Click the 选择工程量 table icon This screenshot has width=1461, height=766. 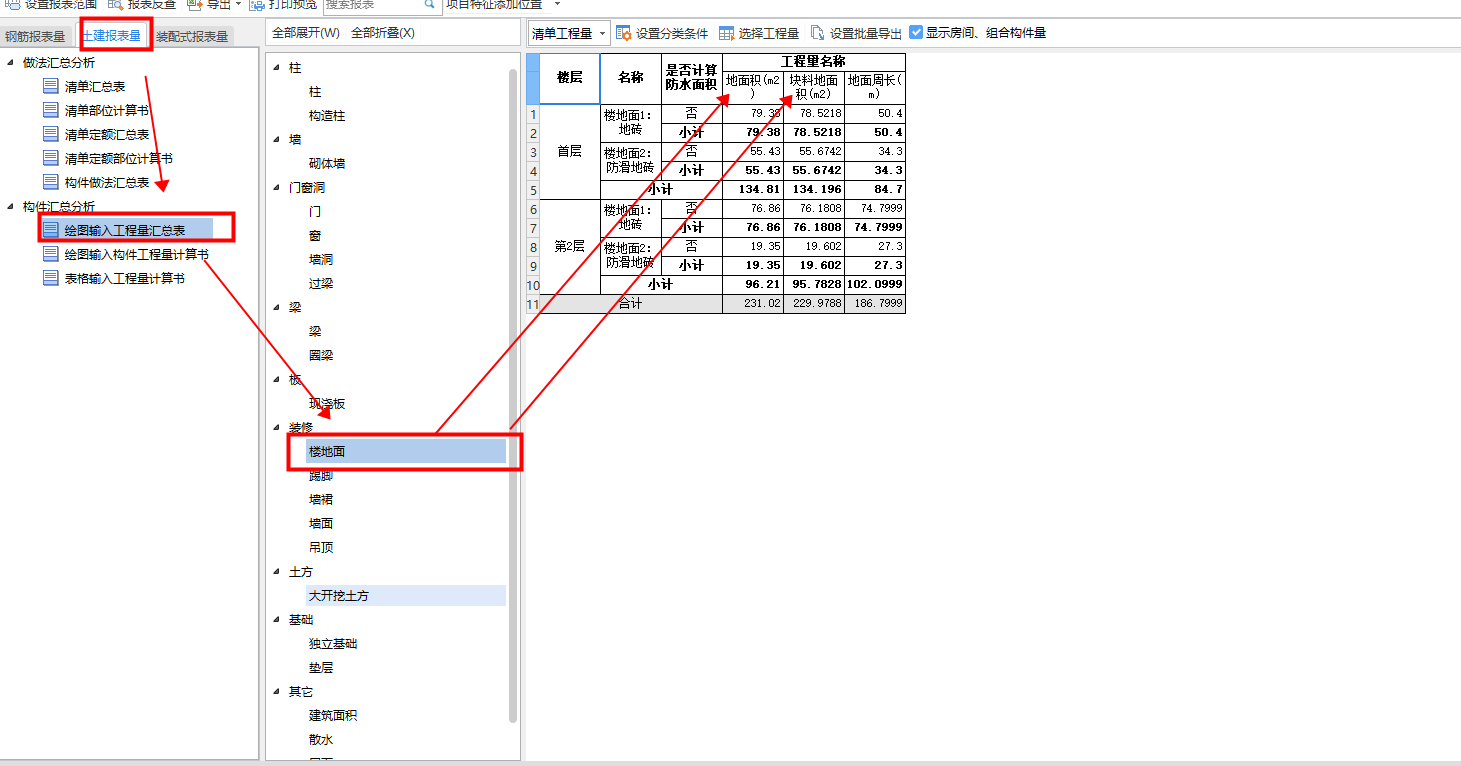point(726,33)
